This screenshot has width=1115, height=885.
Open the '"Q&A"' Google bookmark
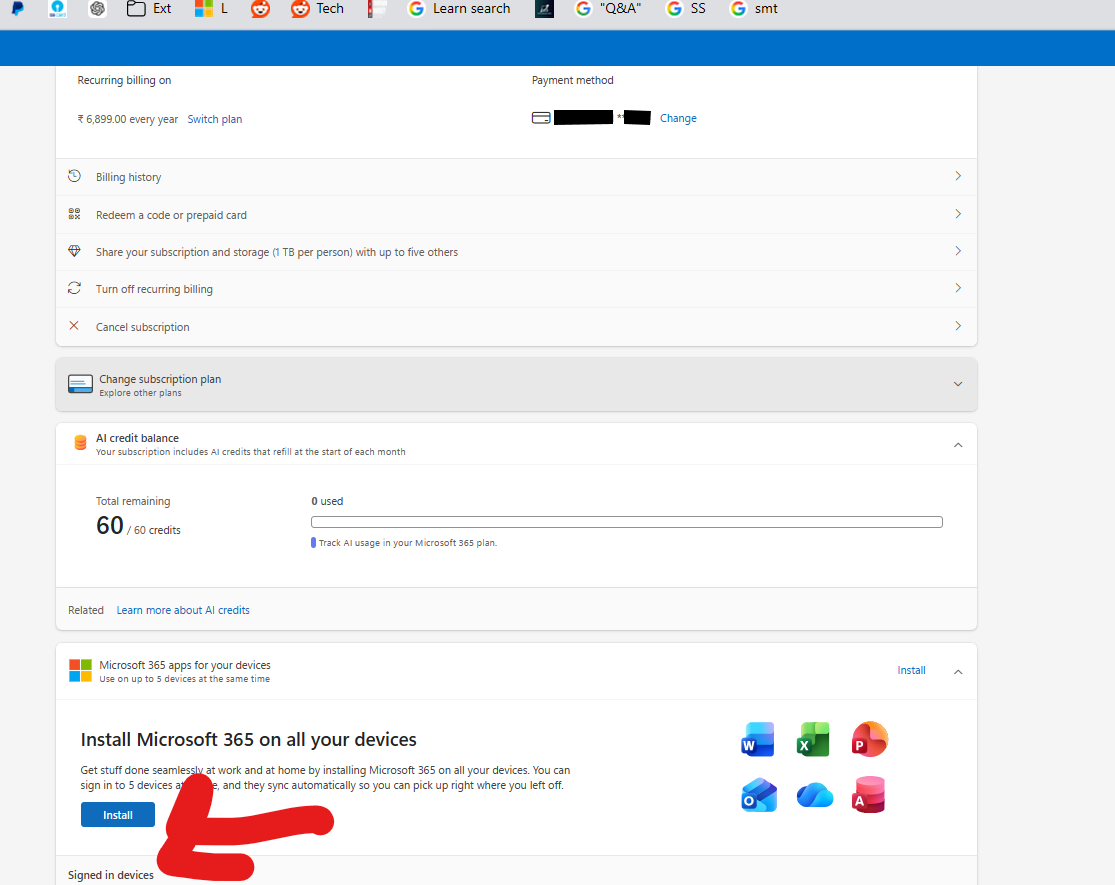pyautogui.click(x=609, y=9)
